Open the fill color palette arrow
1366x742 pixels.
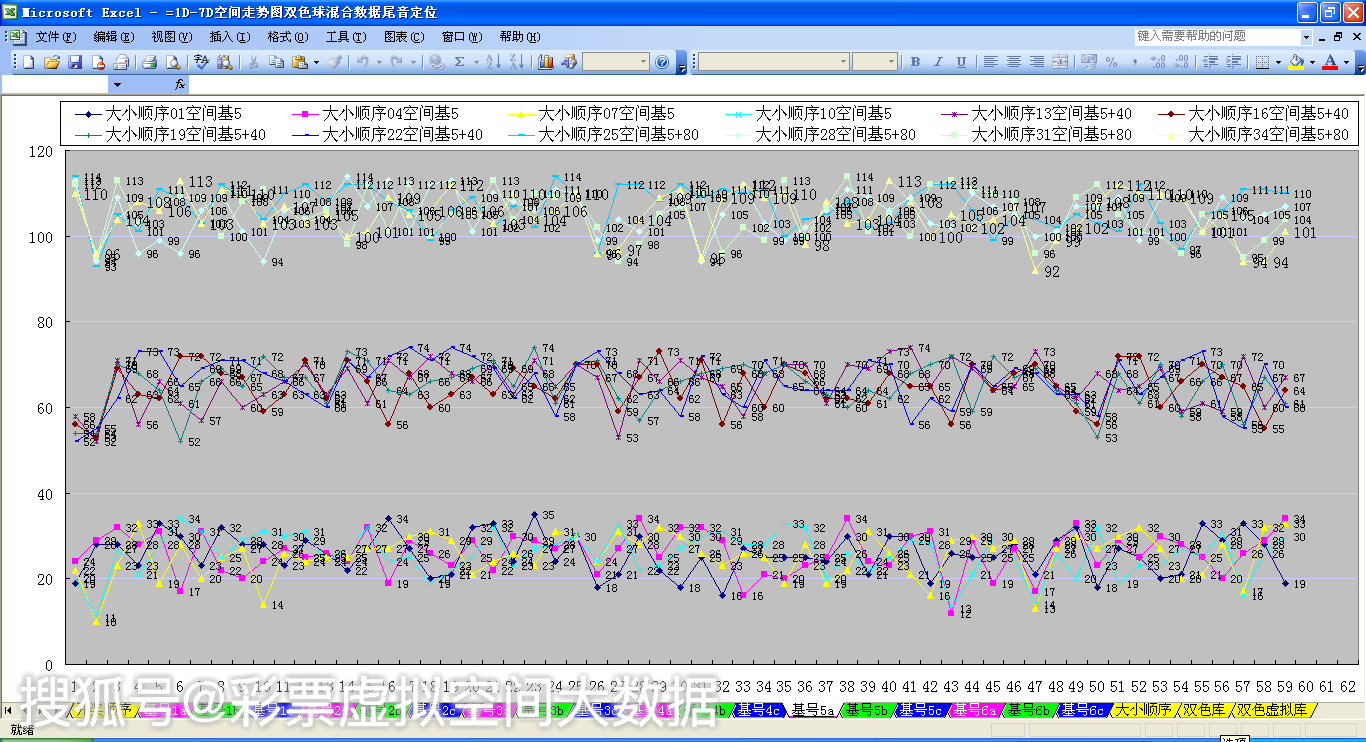click(1312, 61)
